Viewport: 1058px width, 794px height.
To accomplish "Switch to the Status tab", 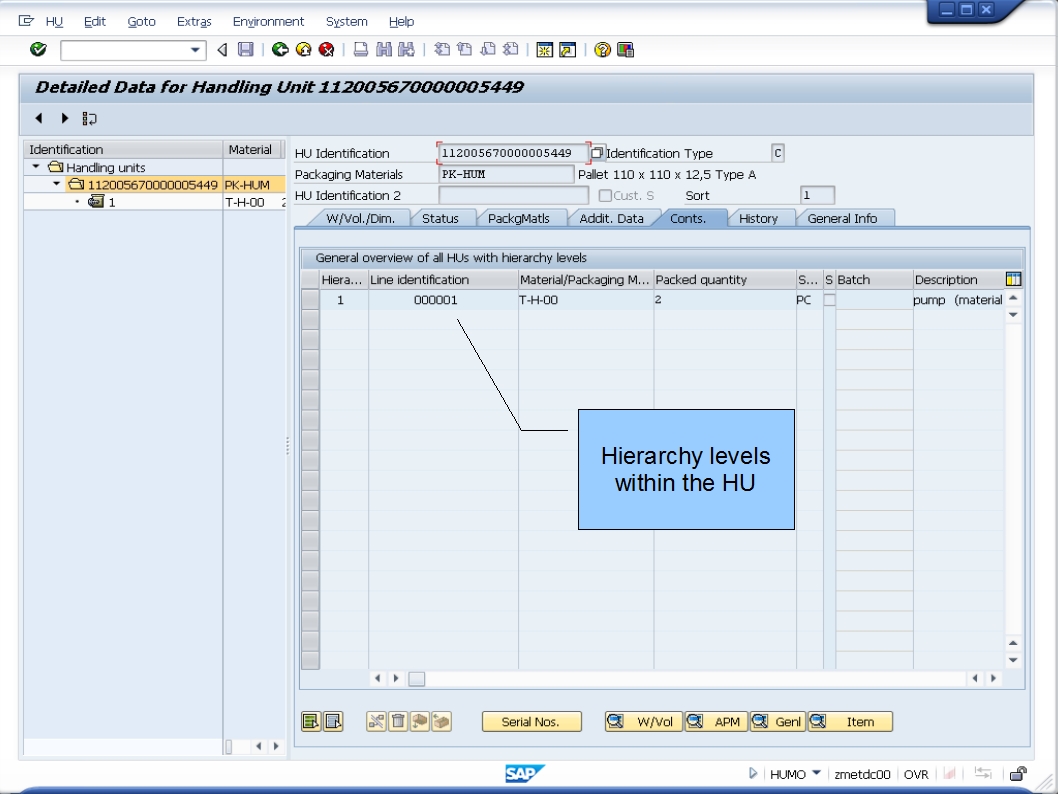I will (x=441, y=217).
